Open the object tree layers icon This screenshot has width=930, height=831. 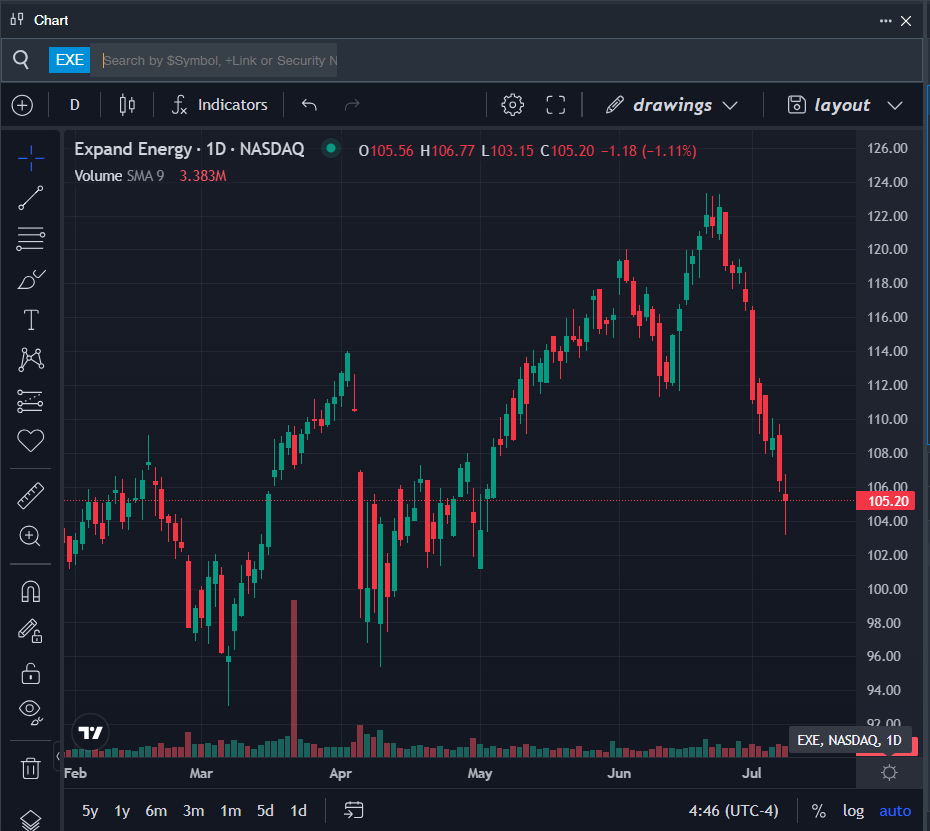(31, 820)
